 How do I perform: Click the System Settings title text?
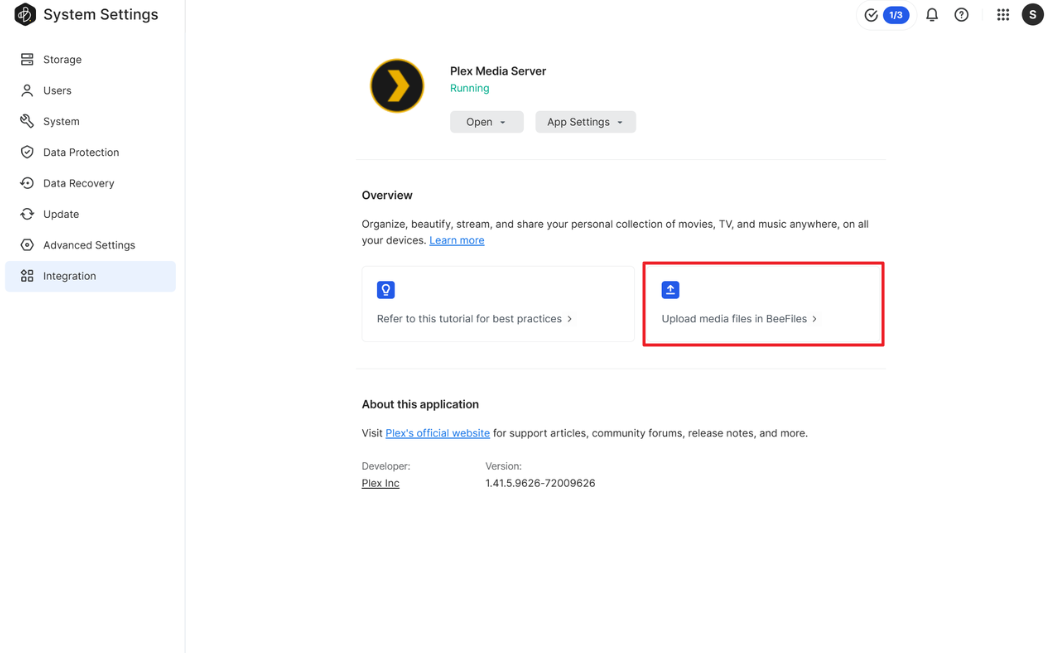click(101, 15)
